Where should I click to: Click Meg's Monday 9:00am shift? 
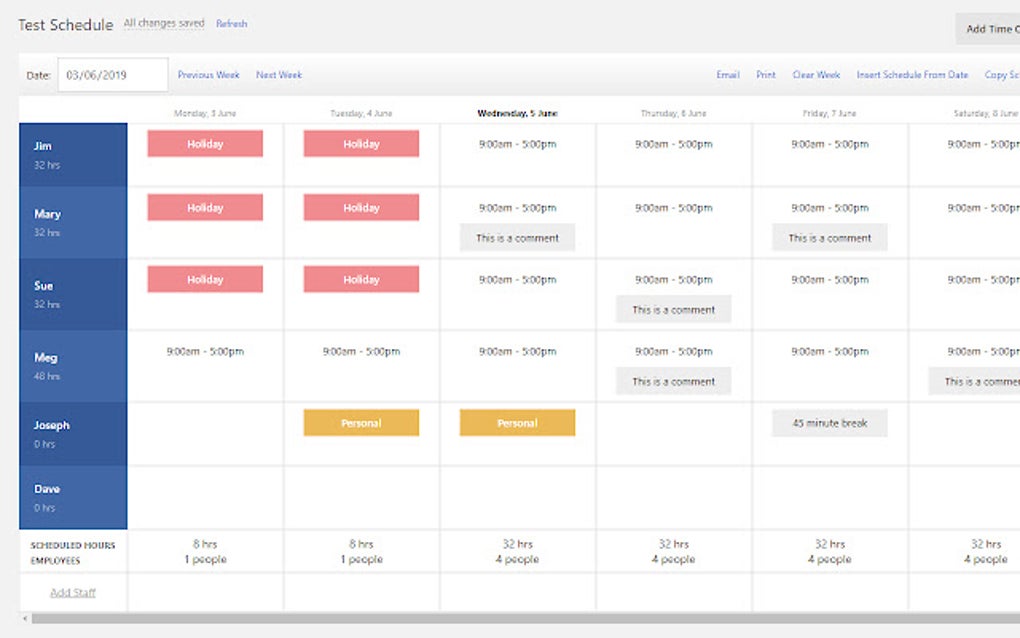click(x=205, y=351)
